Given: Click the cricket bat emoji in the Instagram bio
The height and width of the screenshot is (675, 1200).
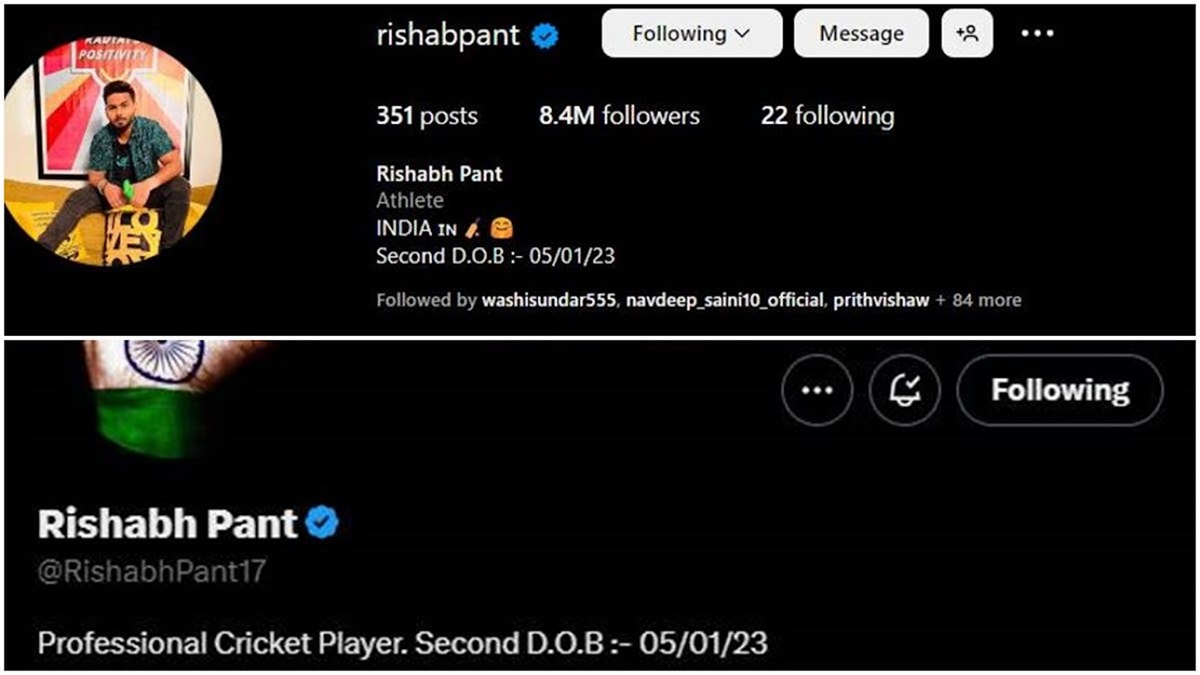Looking at the screenshot, I should coord(472,228).
